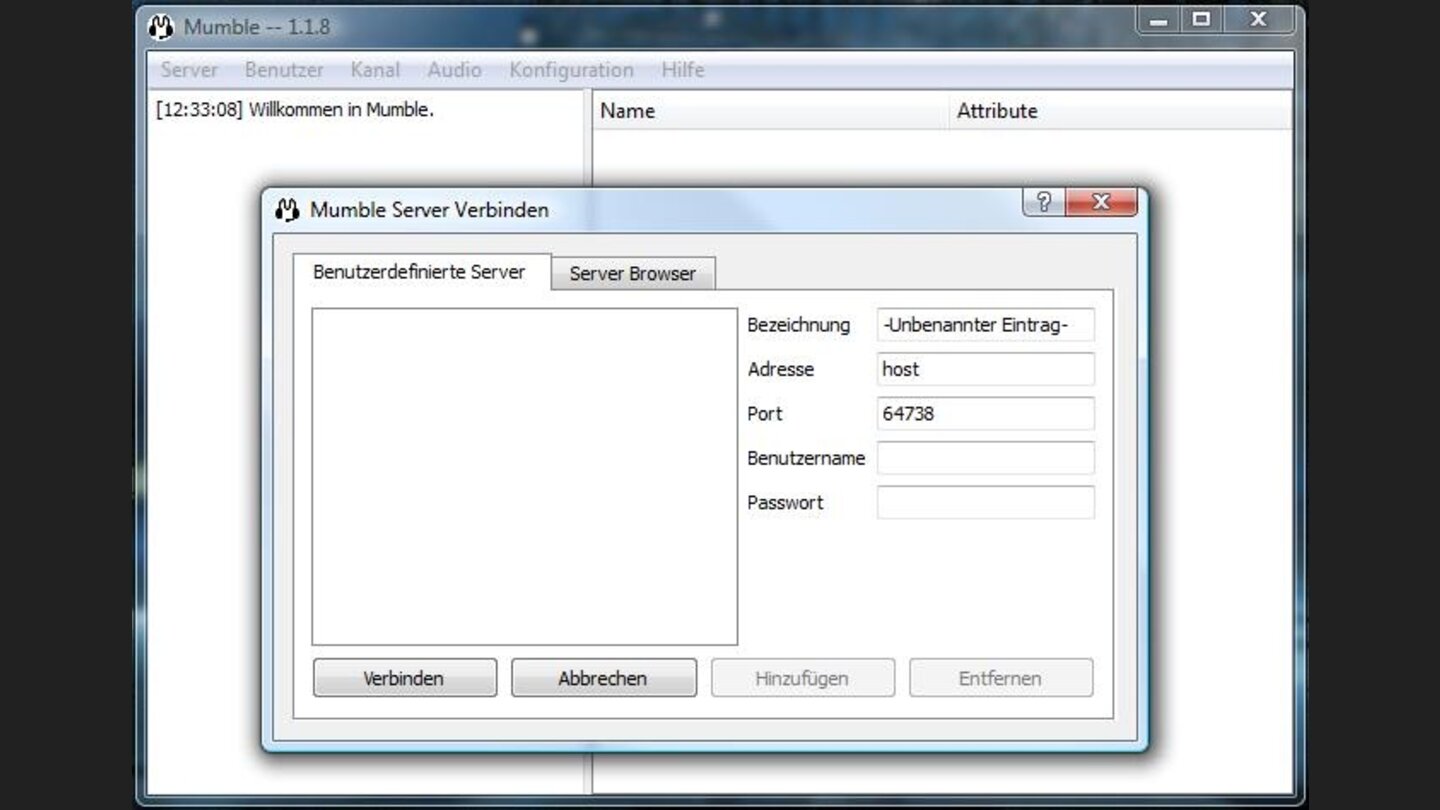Click the Adresse label
Image resolution: width=1440 pixels, height=810 pixels.
(781, 369)
